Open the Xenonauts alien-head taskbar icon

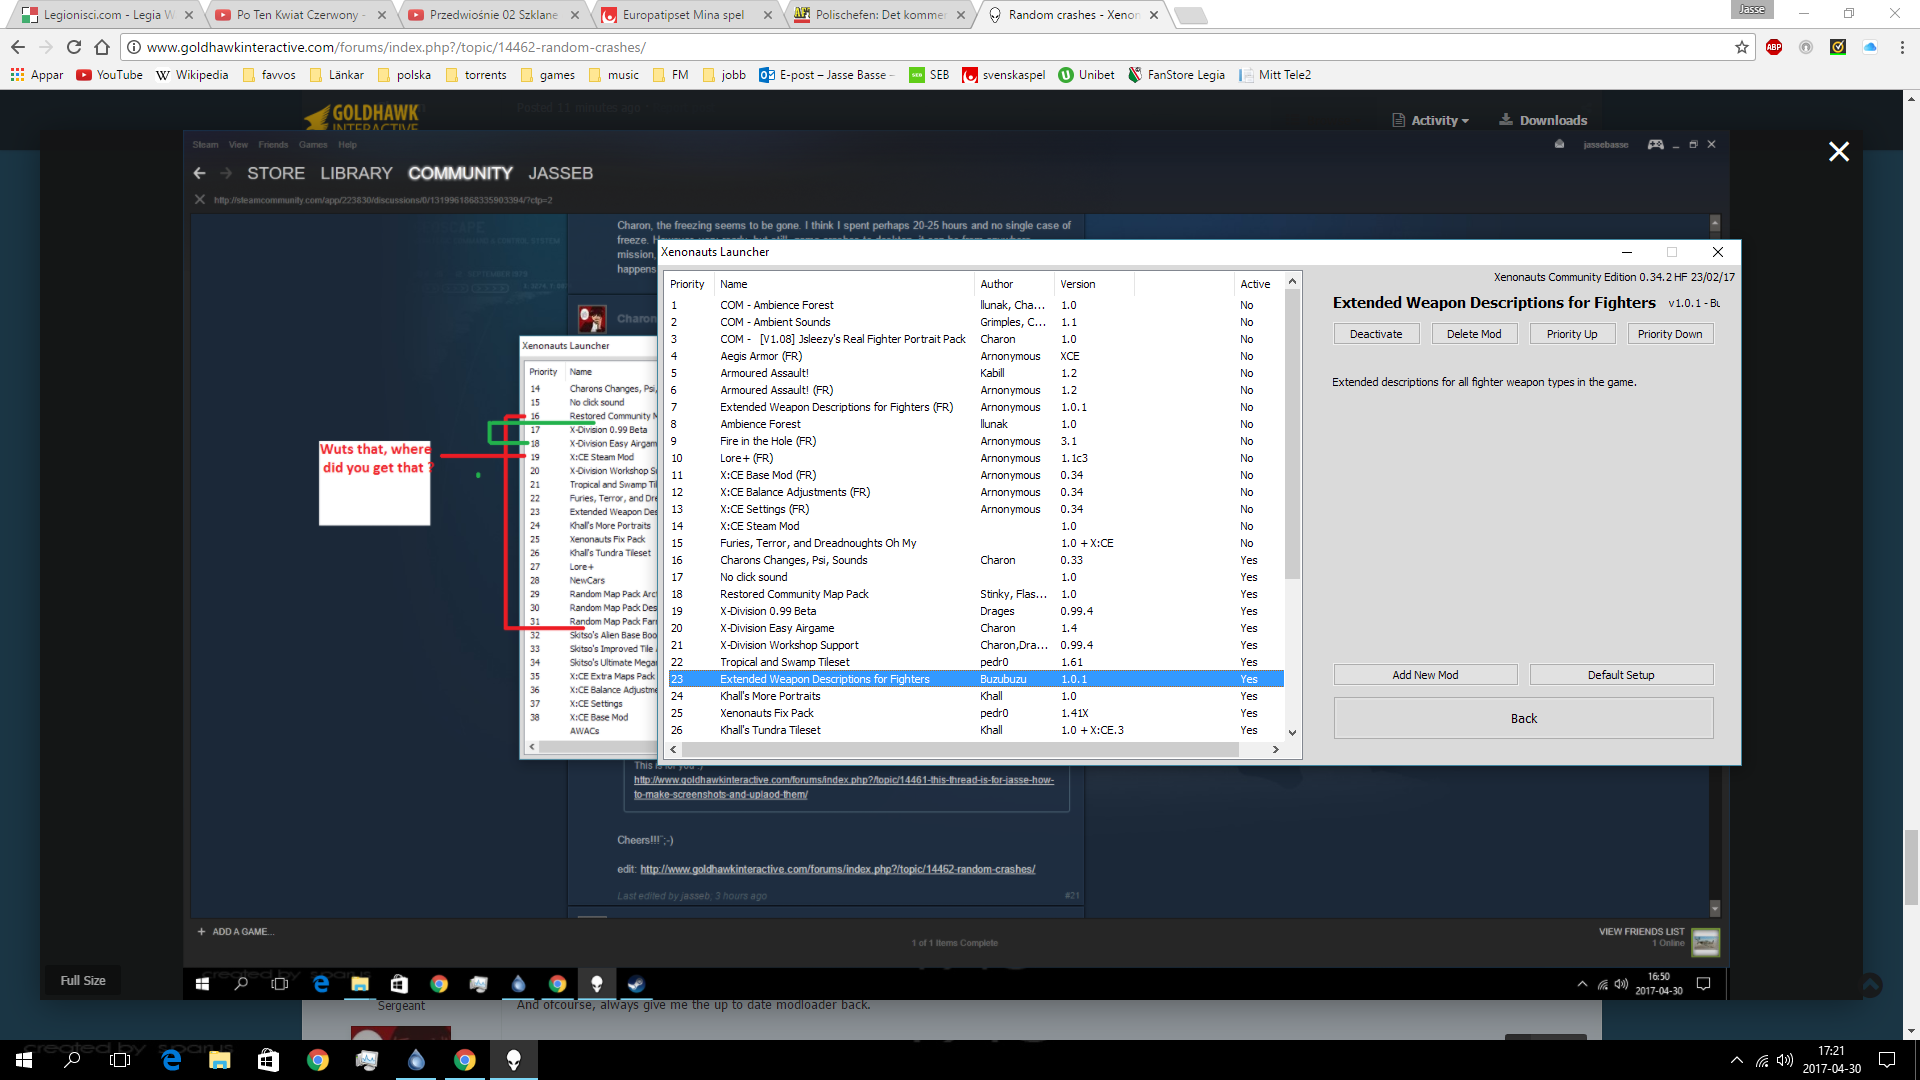(x=514, y=1060)
